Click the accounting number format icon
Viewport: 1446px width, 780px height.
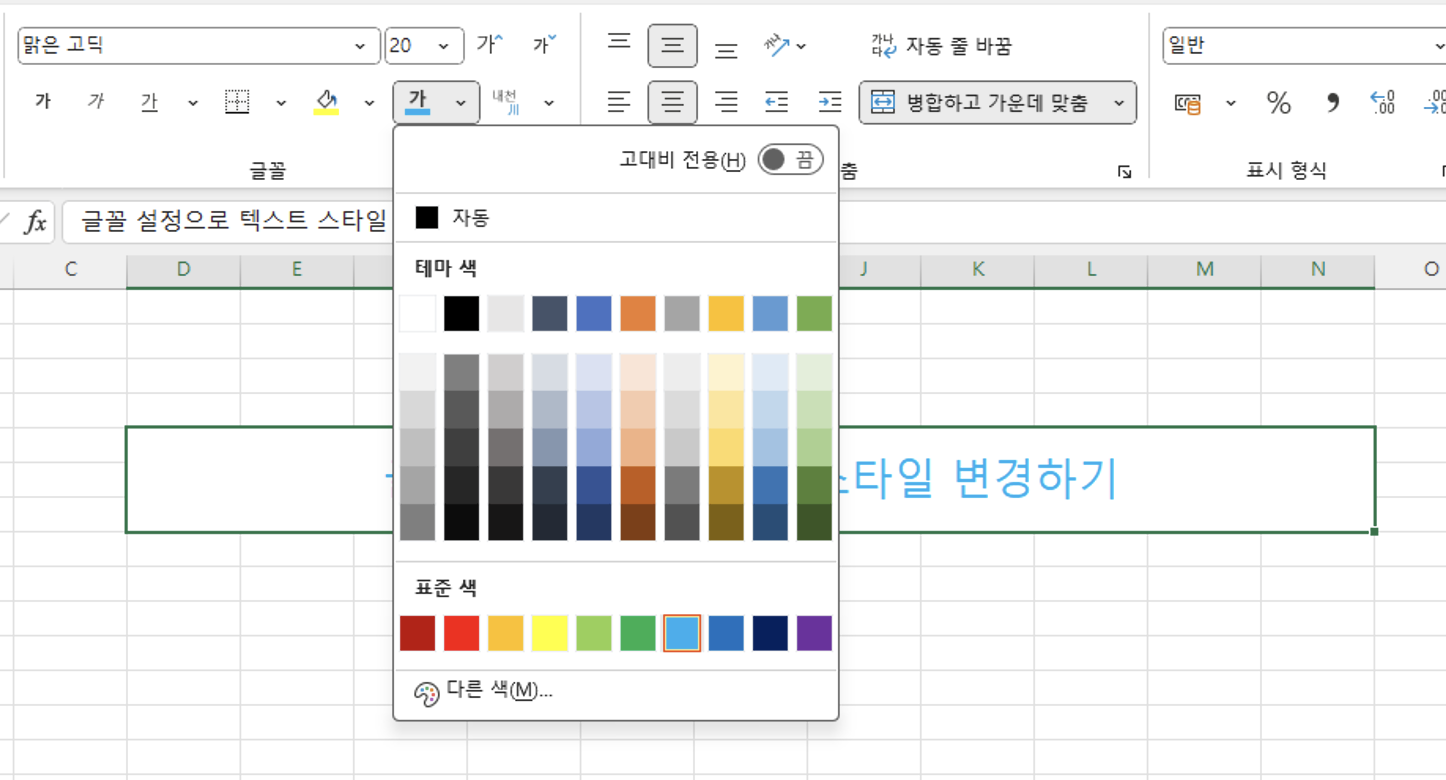click(x=1188, y=102)
